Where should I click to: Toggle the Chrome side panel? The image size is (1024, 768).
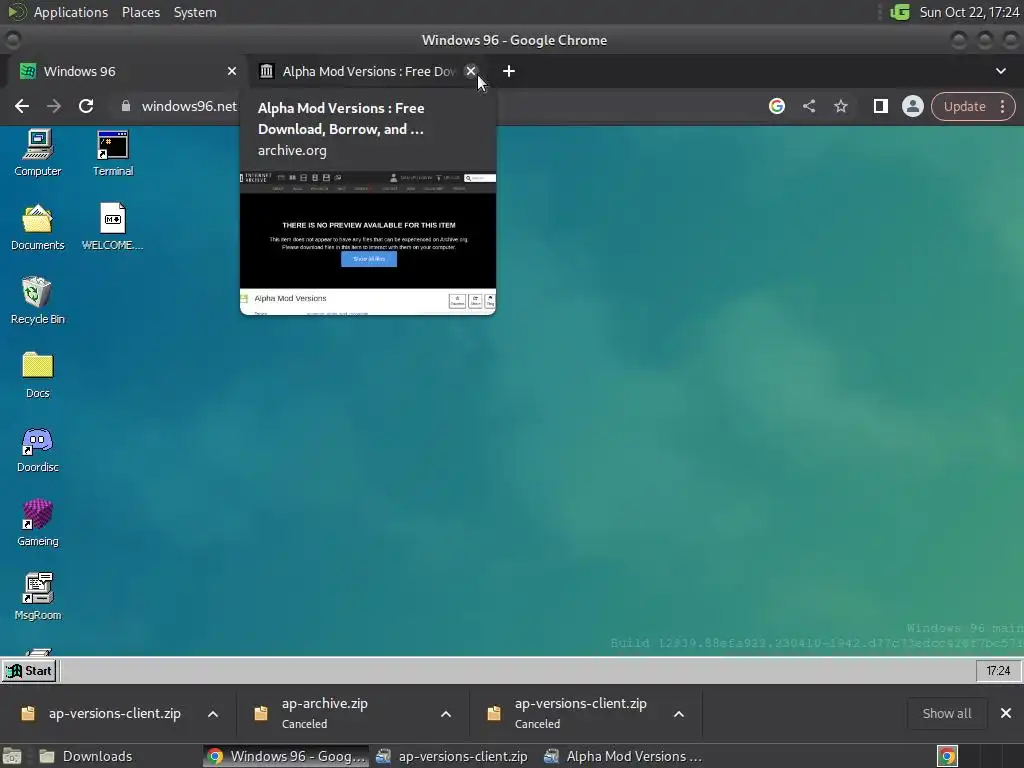point(880,106)
